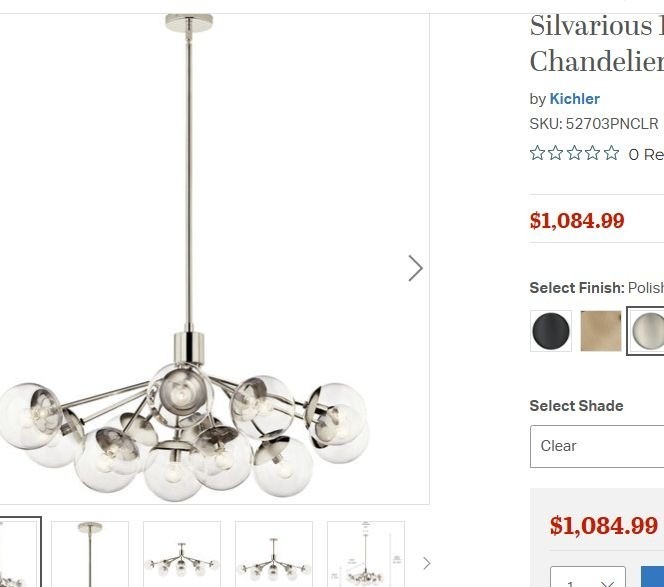Click the third rating star
664x587 pixels.
point(574,153)
